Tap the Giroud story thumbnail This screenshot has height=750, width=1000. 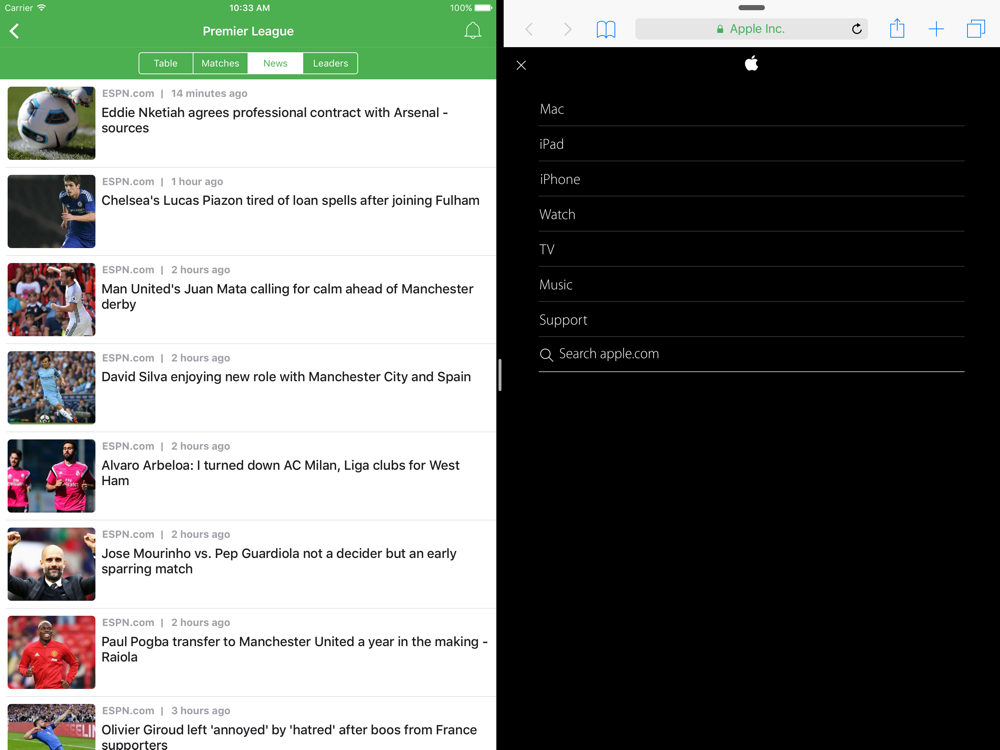tap(52, 727)
